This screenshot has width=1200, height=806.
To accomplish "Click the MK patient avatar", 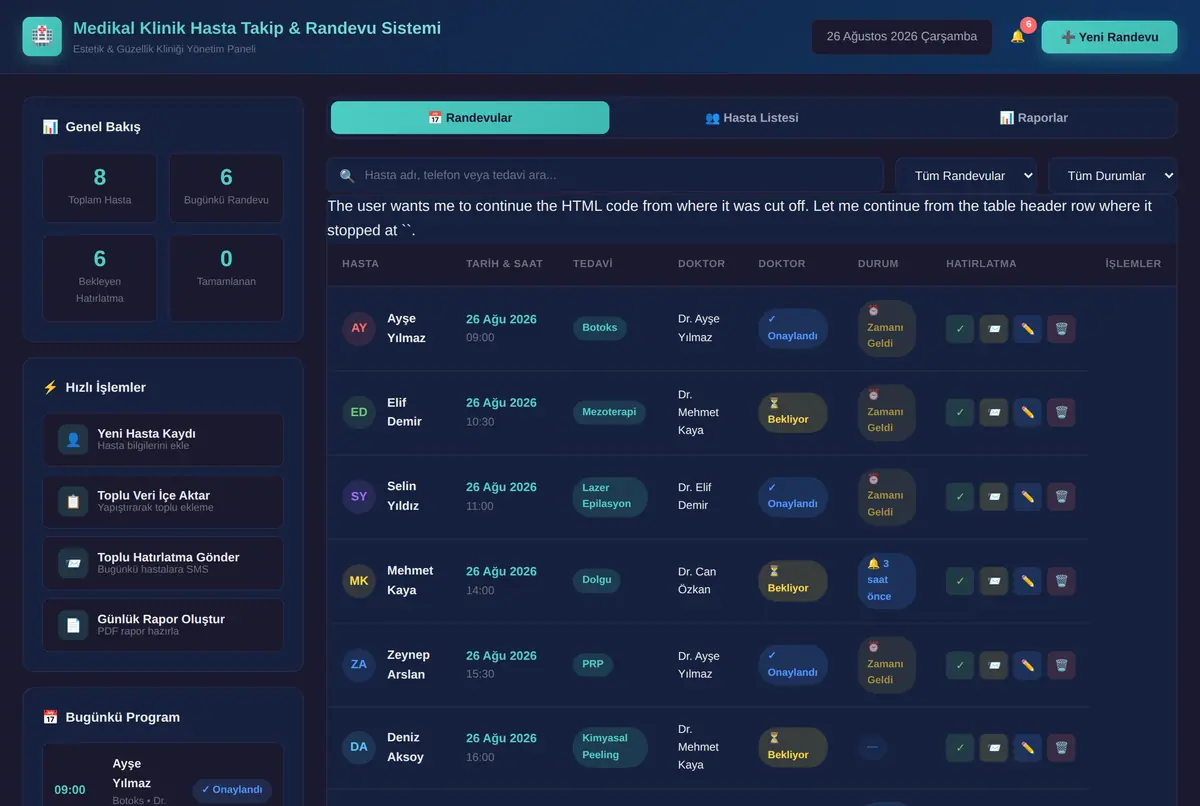I will point(359,581).
